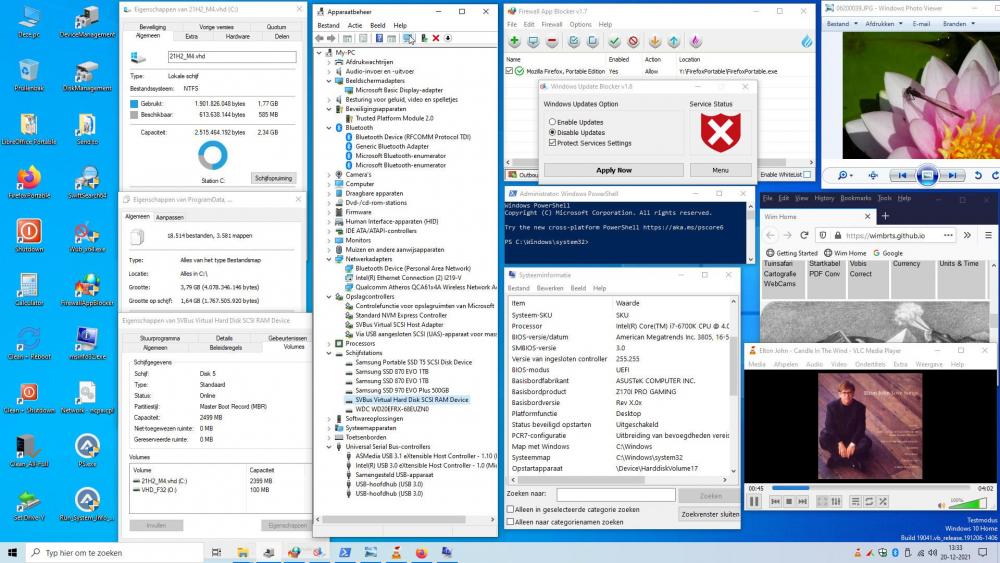Open extended settings in VLC Media Player
The height and width of the screenshot is (563, 1000).
(x=836, y=502)
